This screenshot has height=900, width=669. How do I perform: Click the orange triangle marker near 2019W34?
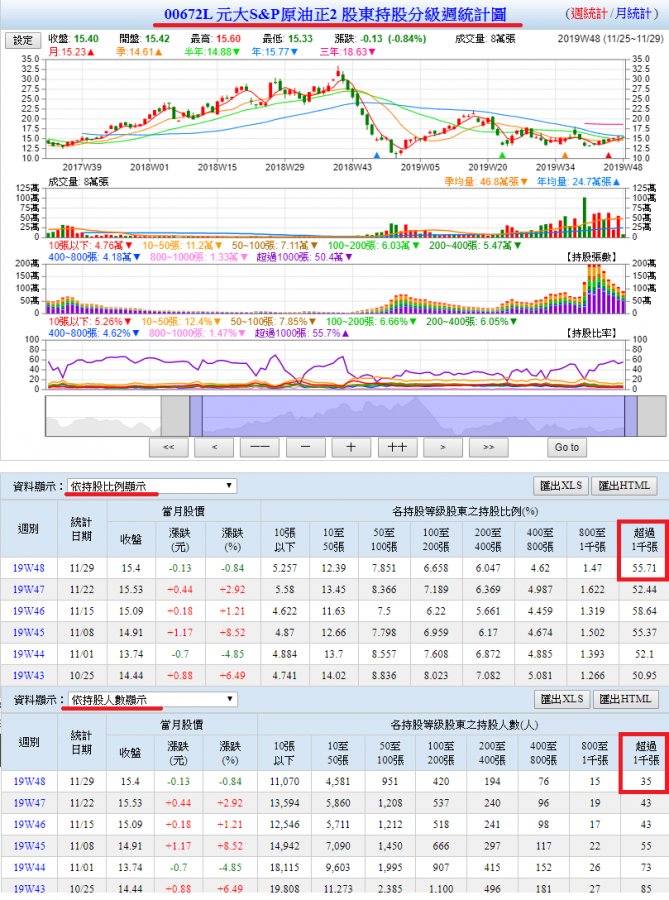point(565,156)
